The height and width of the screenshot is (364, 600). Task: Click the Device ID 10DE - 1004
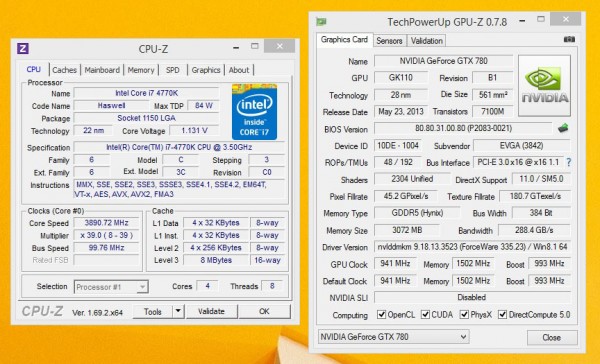click(x=398, y=145)
